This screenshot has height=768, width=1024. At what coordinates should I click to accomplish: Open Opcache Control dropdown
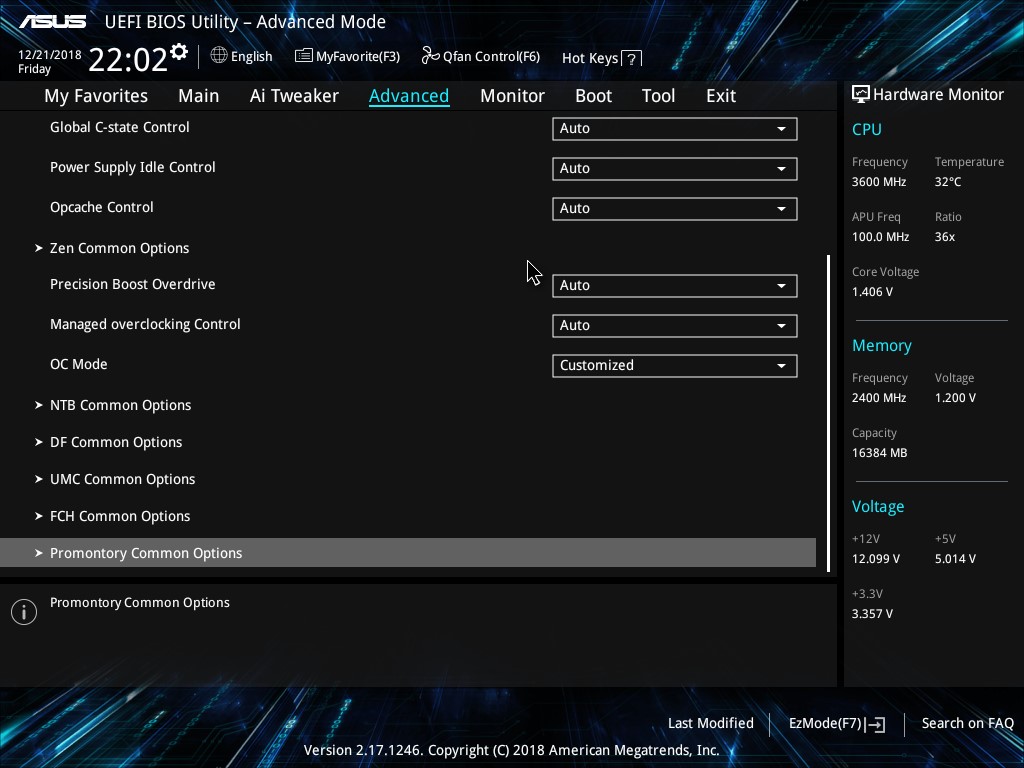tap(675, 208)
